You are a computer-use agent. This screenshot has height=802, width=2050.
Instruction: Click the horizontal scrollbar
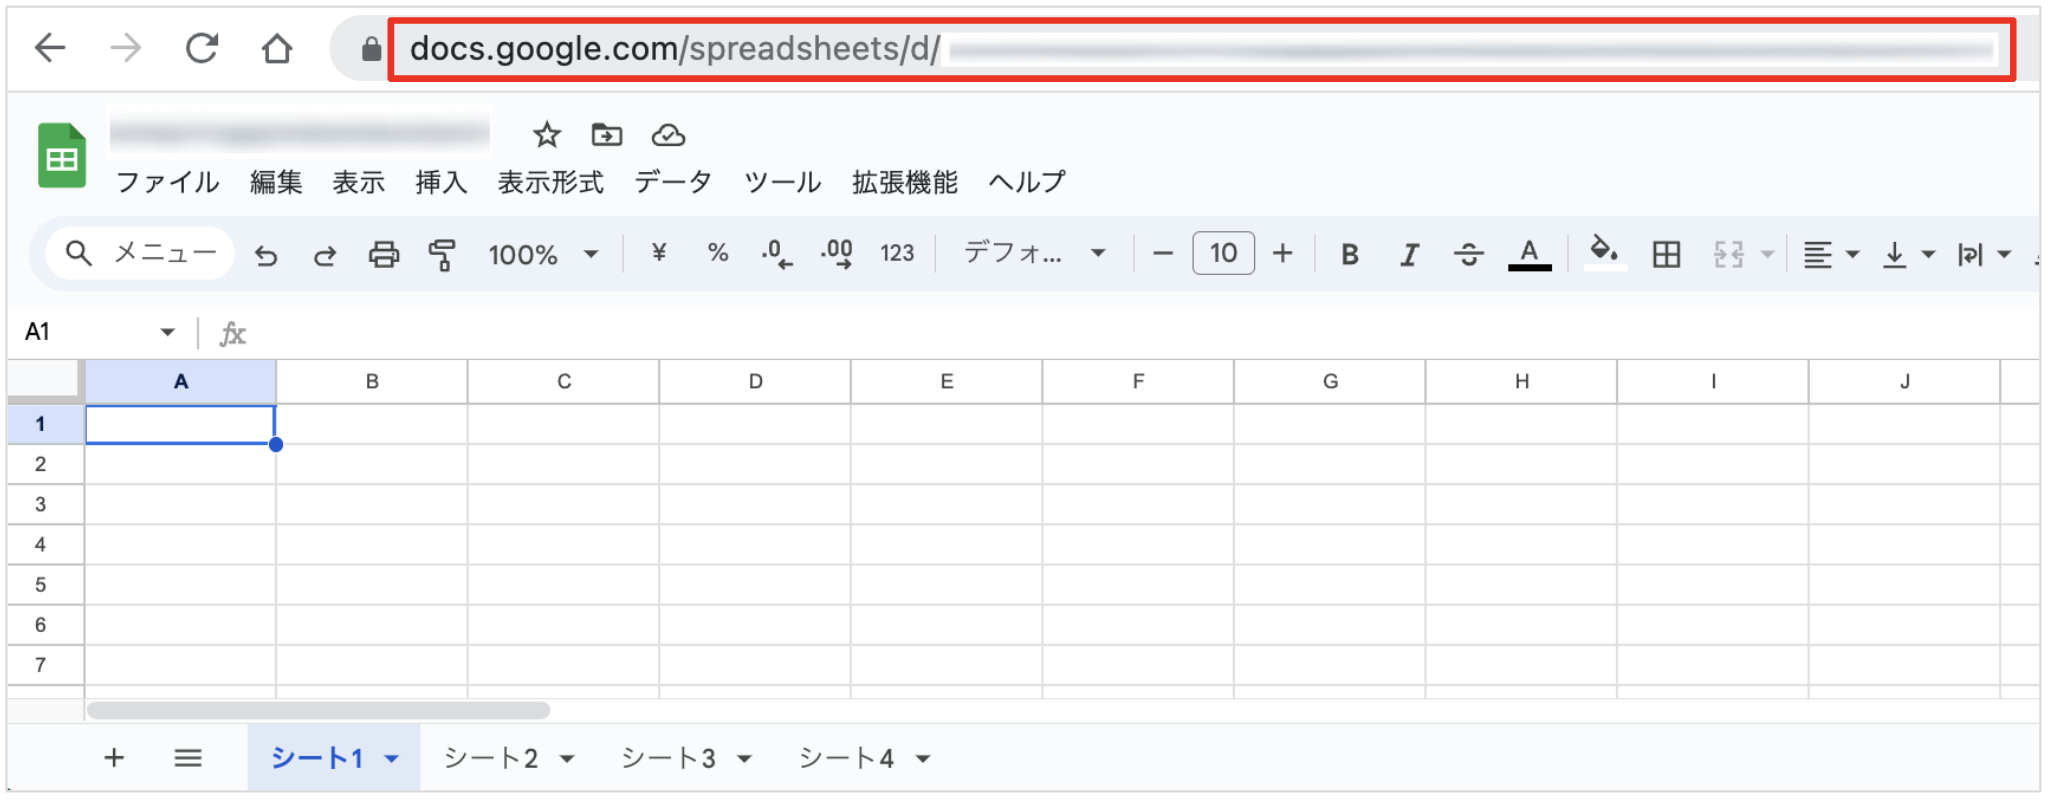[318, 710]
